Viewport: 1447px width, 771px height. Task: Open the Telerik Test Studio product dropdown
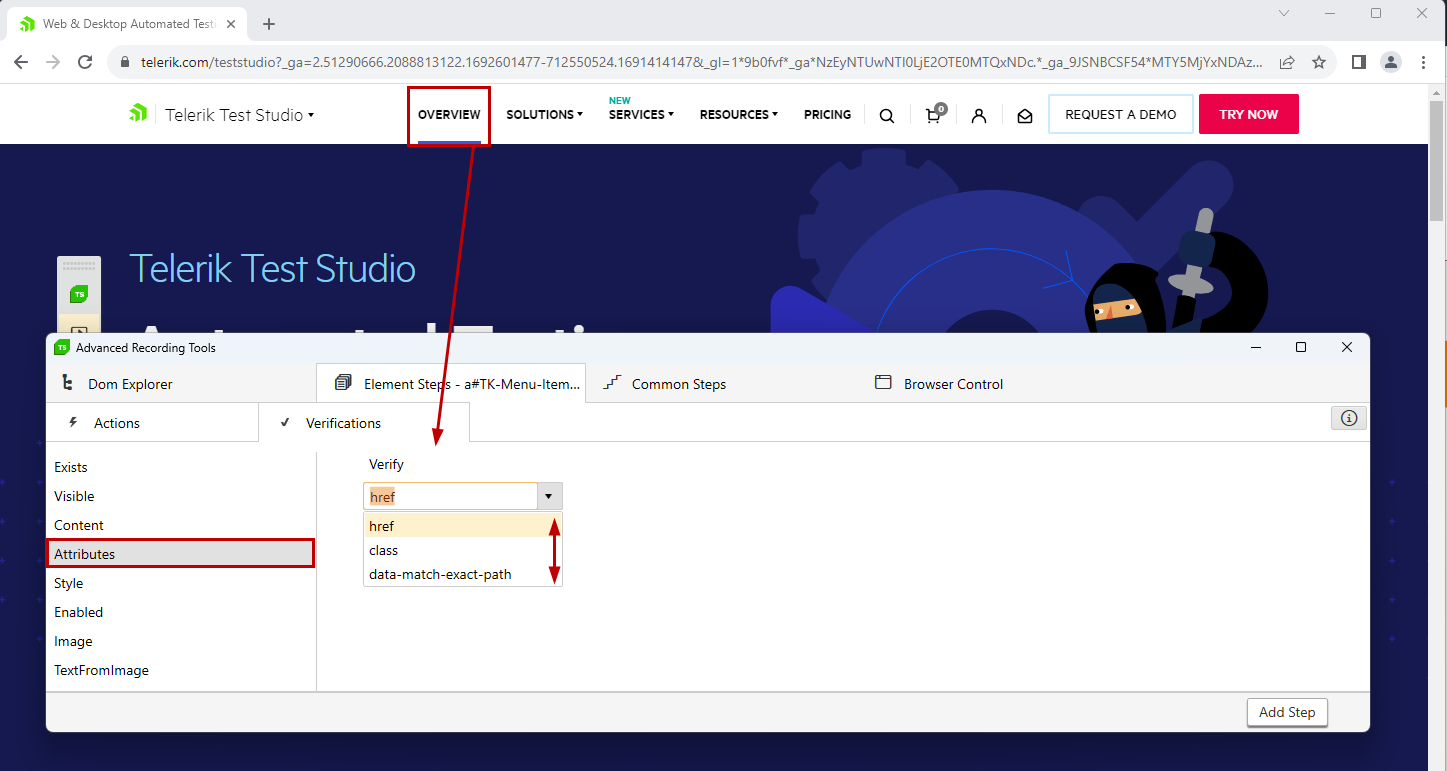point(240,115)
